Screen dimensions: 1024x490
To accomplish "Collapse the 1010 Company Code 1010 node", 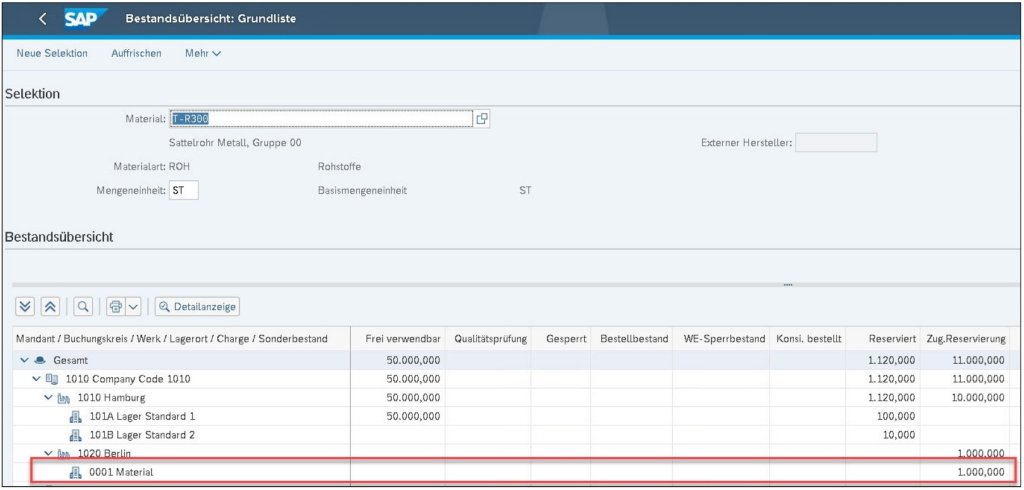I will pyautogui.click(x=37, y=378).
